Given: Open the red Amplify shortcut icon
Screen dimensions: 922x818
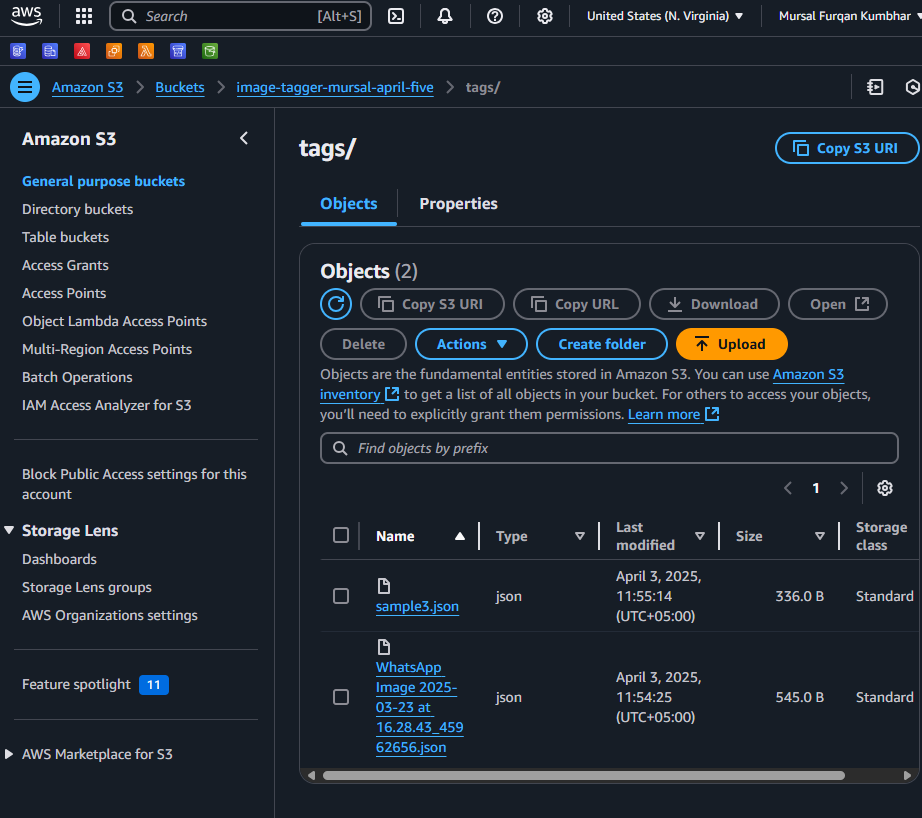Looking at the screenshot, I should (82, 51).
